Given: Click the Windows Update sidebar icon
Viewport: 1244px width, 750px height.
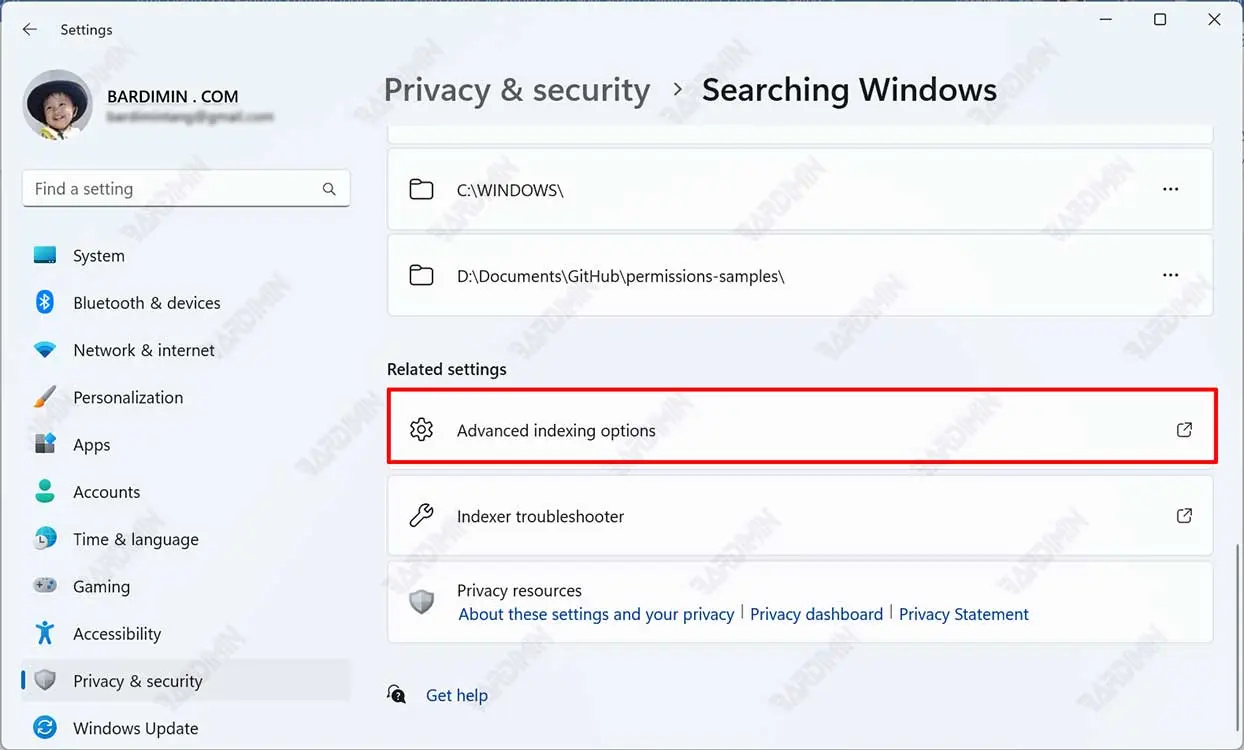Looking at the screenshot, I should click(x=45, y=728).
